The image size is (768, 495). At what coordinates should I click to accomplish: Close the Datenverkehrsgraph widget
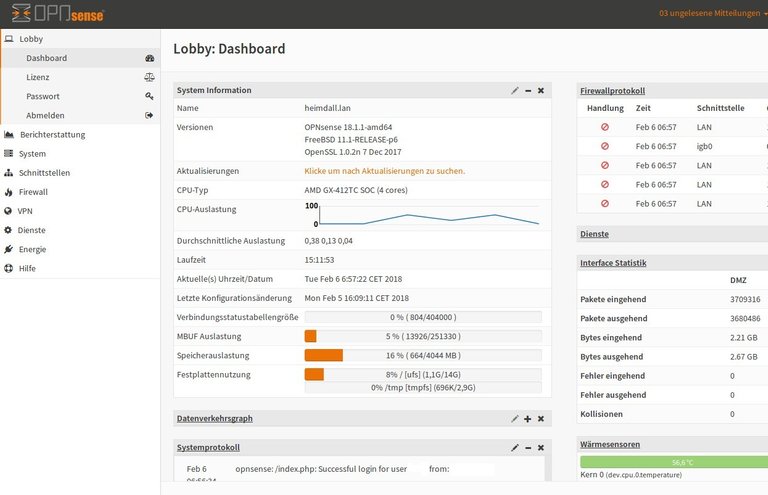(541, 418)
